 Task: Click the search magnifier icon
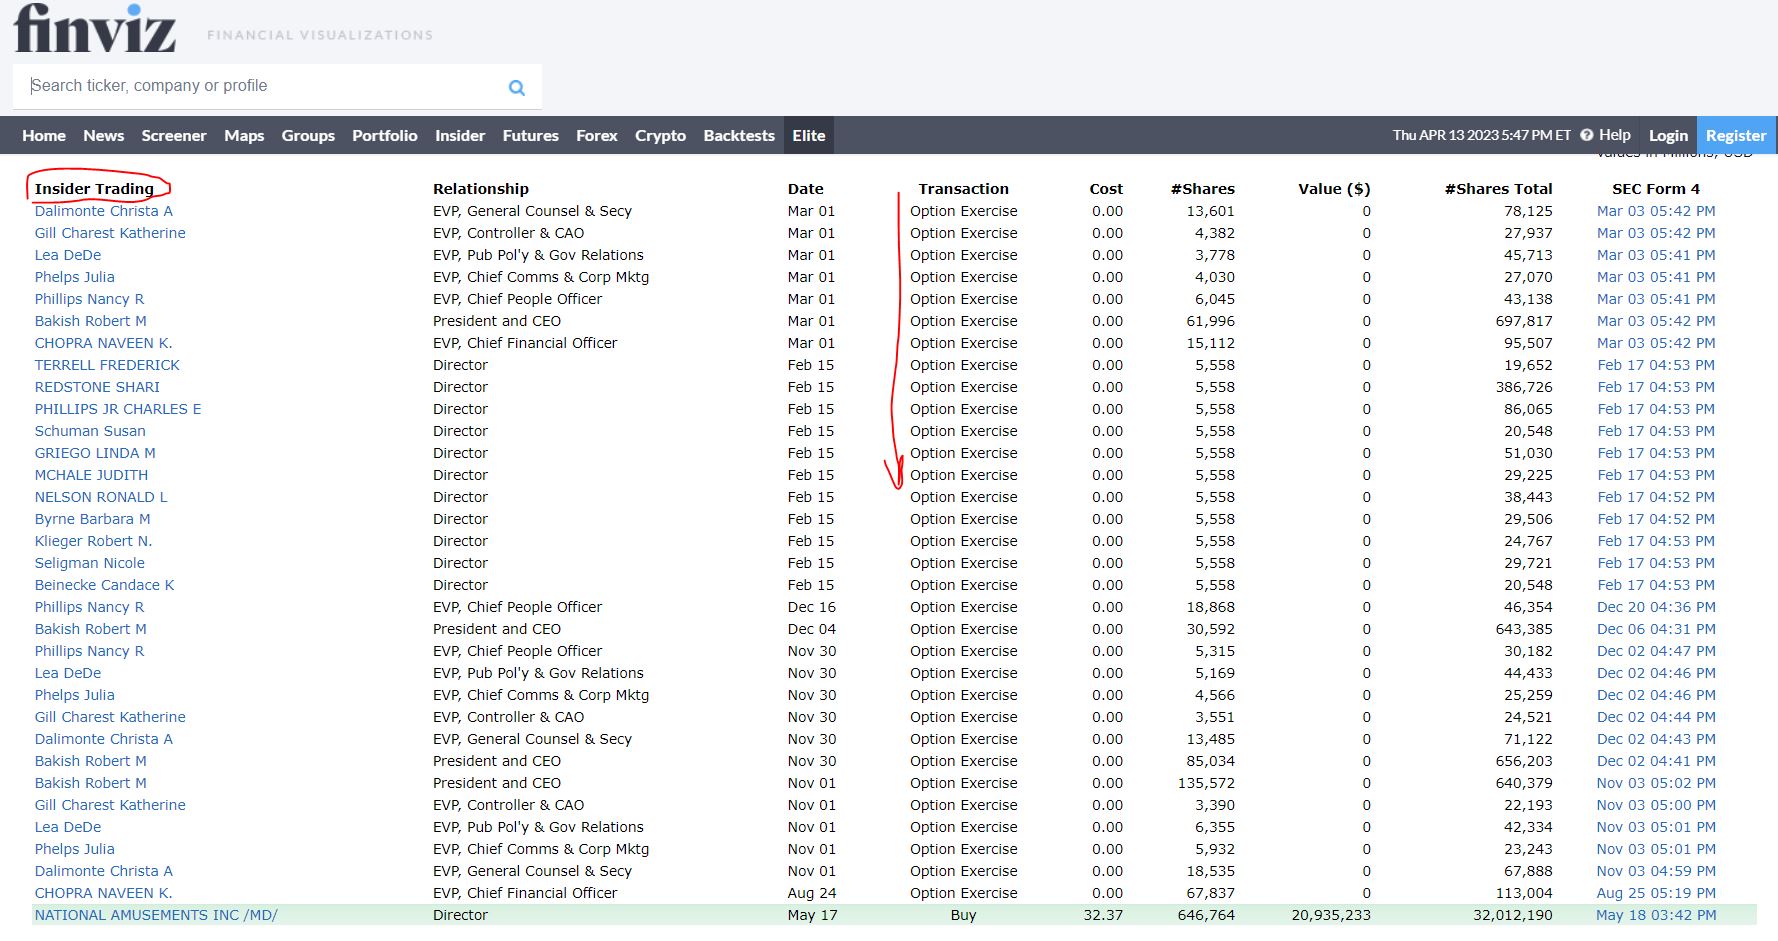pos(516,87)
